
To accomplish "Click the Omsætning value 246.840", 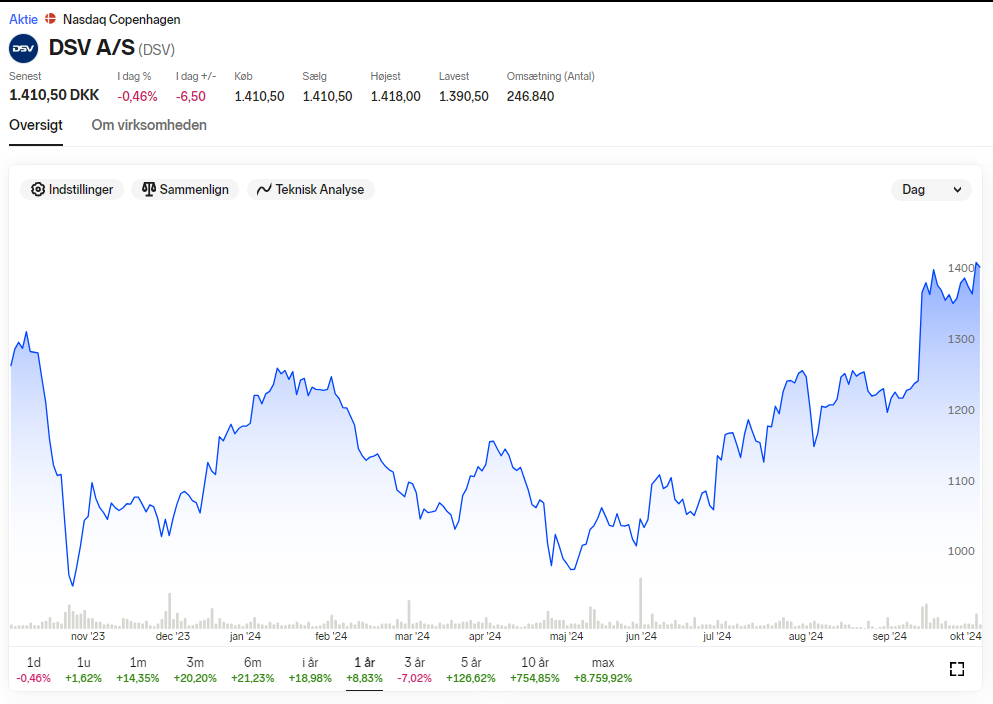I will click(x=530, y=96).
